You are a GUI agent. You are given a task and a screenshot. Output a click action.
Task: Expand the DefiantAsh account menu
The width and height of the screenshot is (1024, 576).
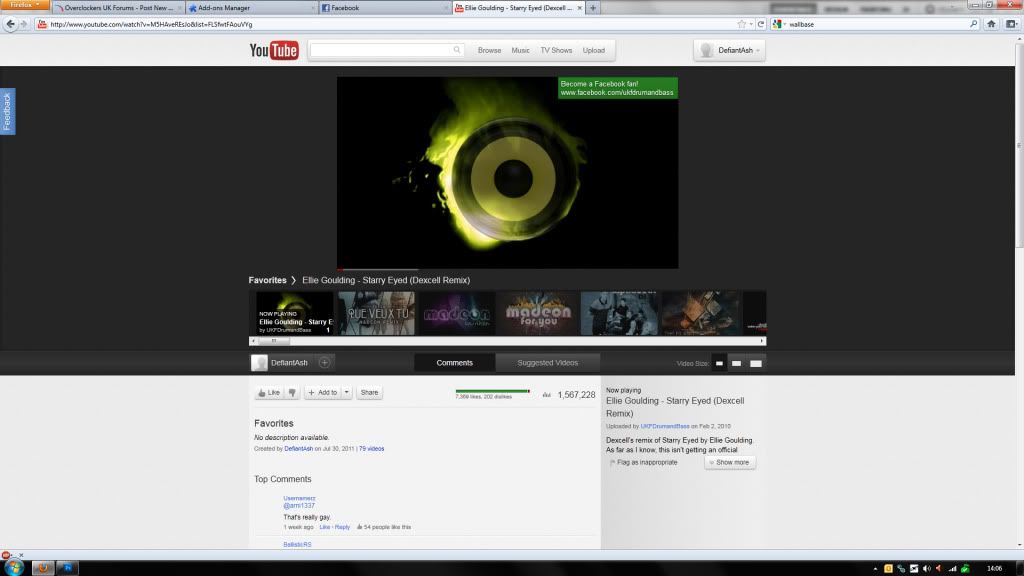759,50
